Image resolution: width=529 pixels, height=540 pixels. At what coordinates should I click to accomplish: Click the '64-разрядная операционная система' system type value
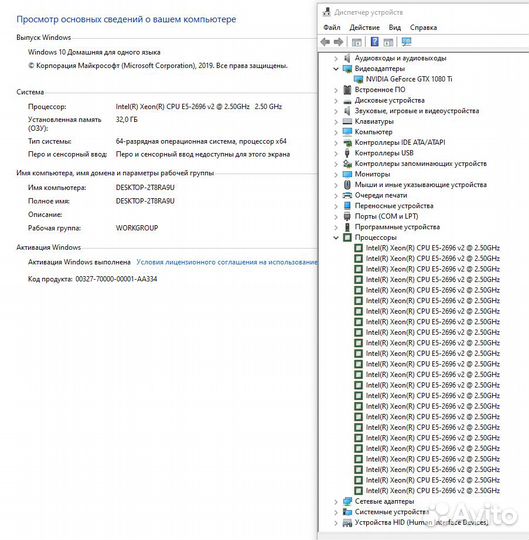pos(201,141)
